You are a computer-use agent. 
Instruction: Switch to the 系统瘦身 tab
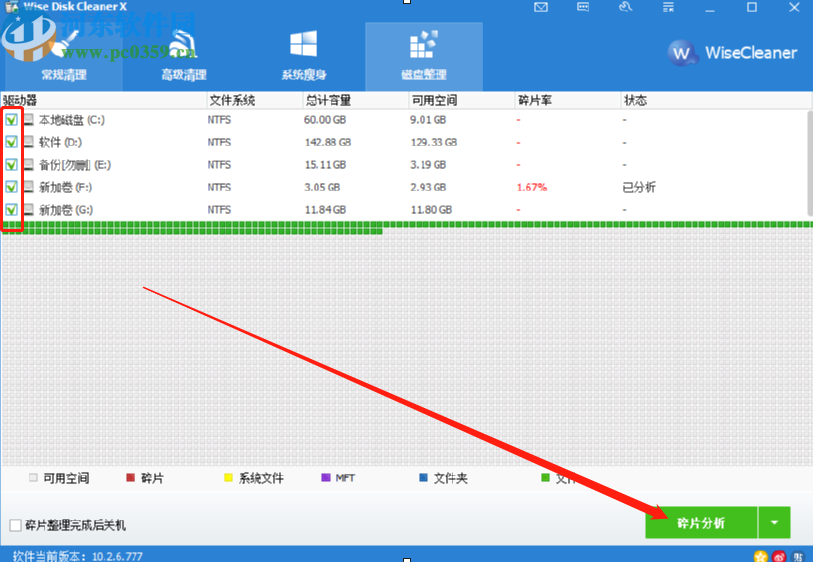(x=304, y=57)
